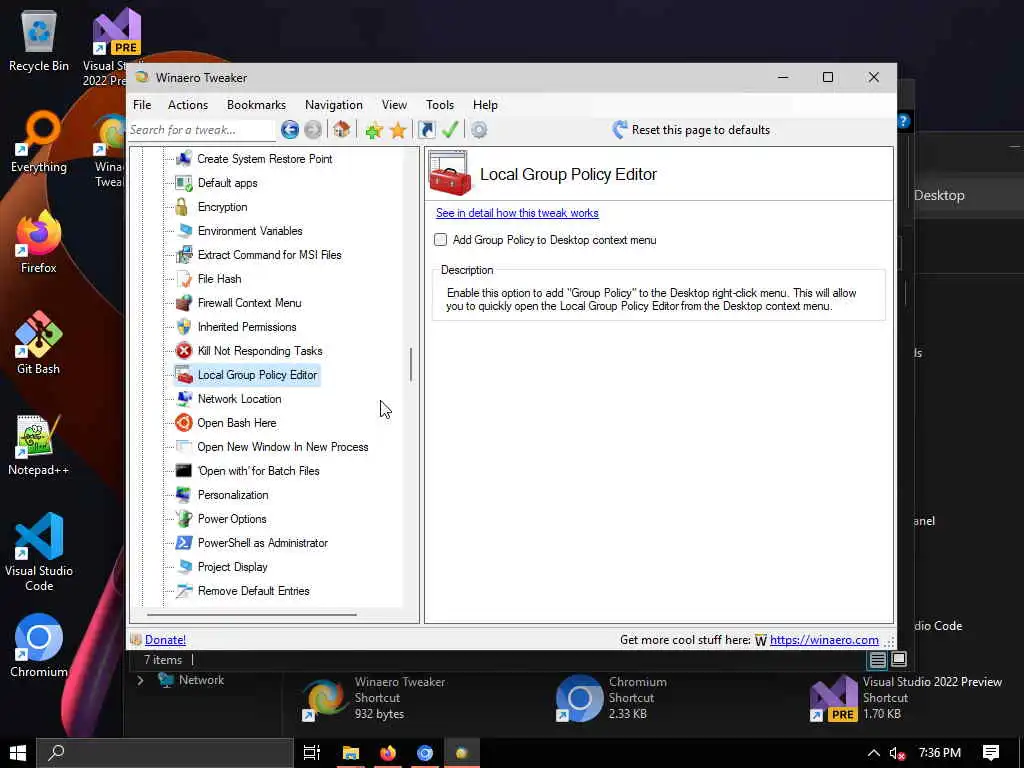Select Personalization in the tree
Image resolution: width=1024 pixels, height=768 pixels.
click(x=233, y=495)
